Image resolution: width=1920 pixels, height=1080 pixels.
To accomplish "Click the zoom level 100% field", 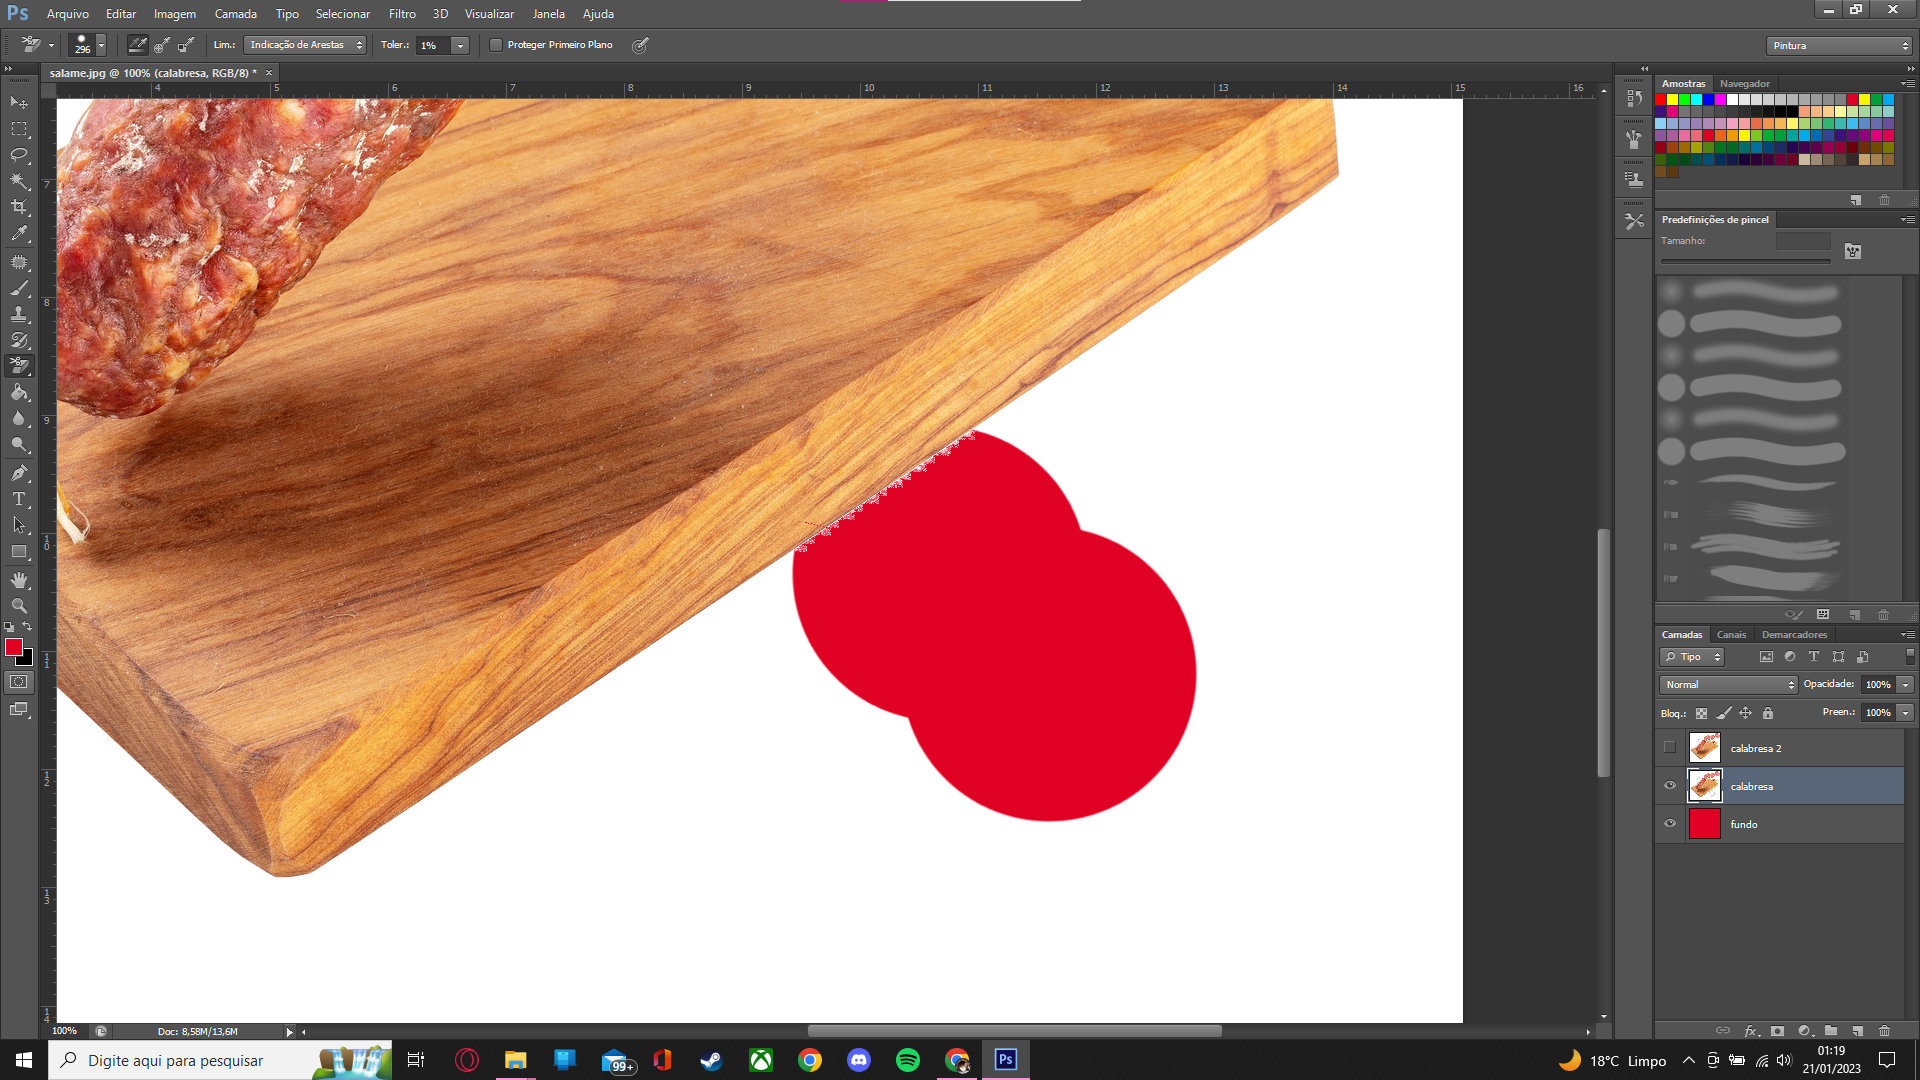I will click(64, 1031).
